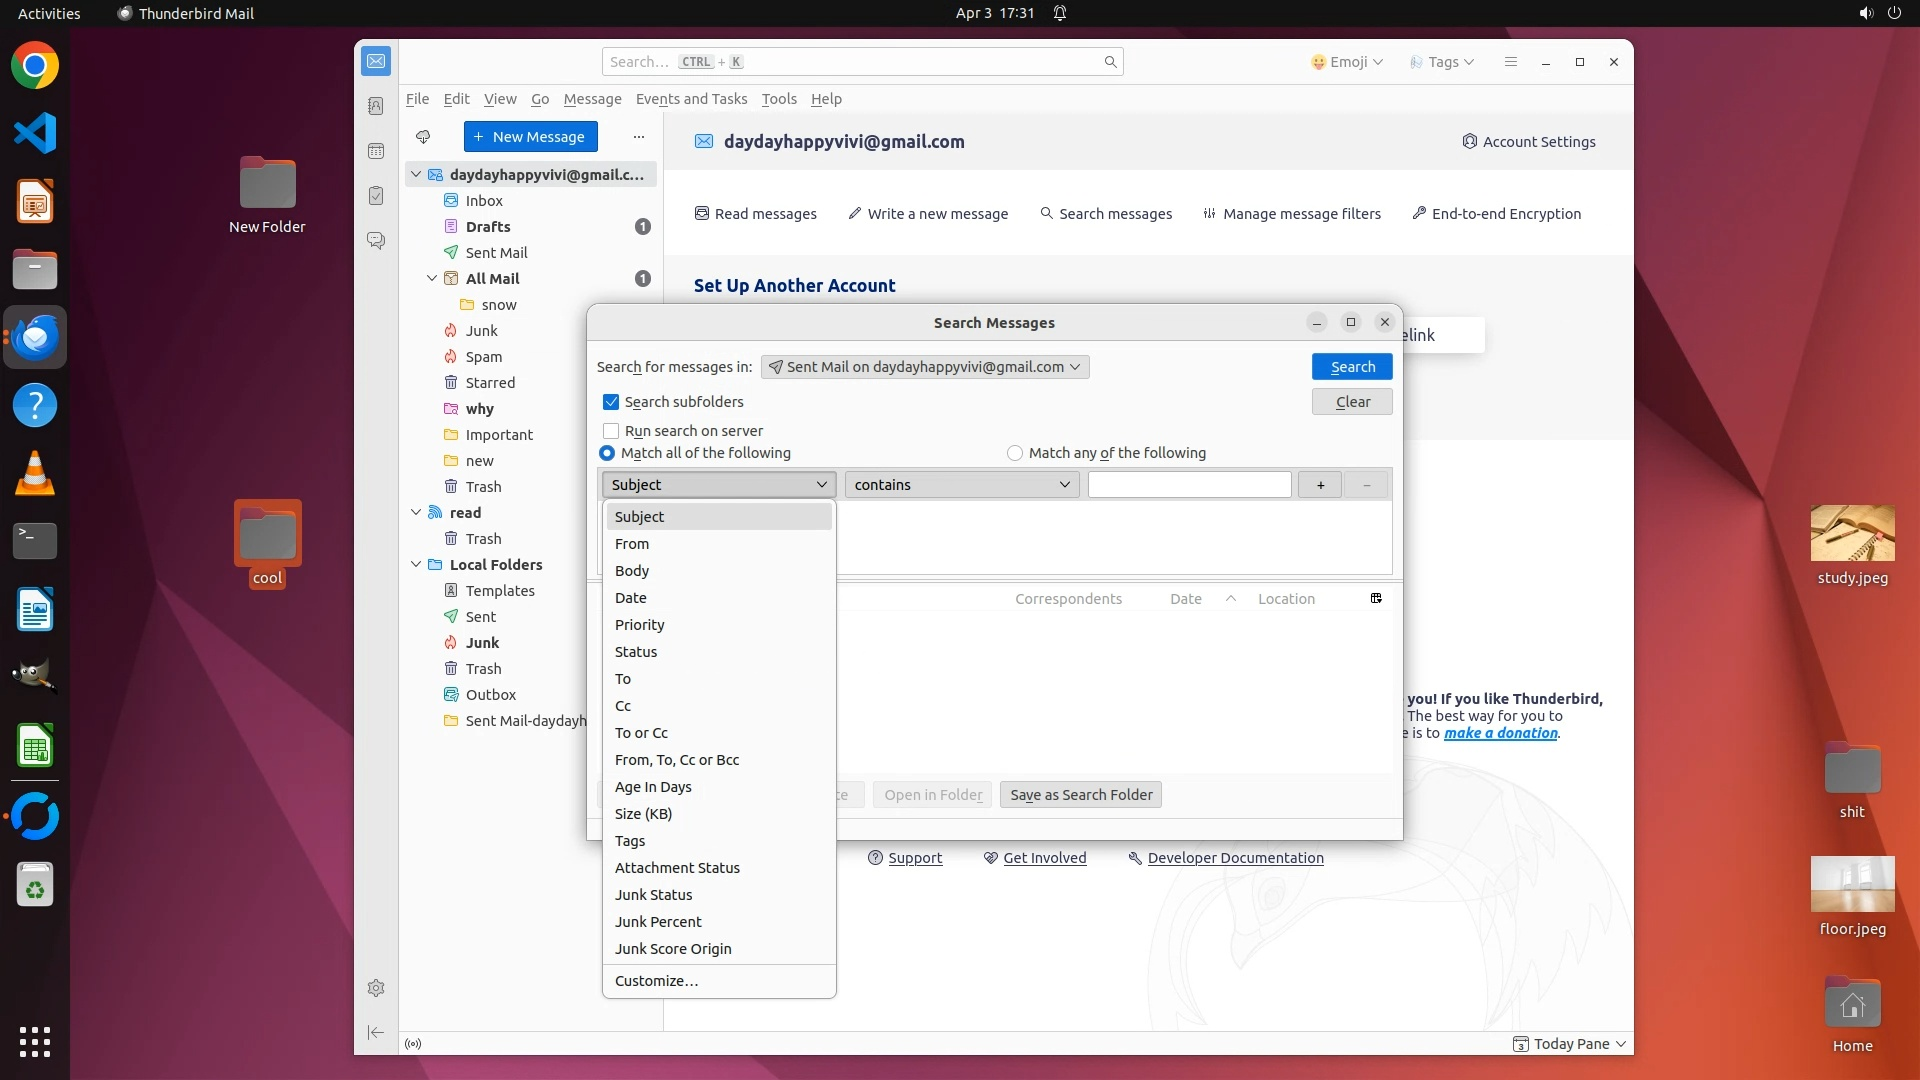The width and height of the screenshot is (1920, 1080).
Task: Enable Run search on server
Action: pos(611,431)
